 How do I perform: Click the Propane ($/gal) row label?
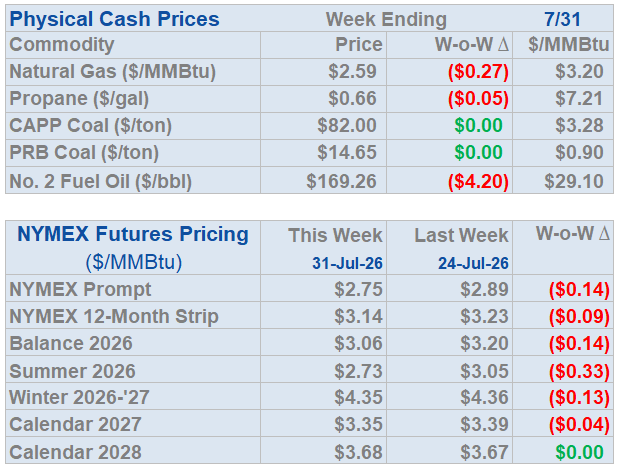(79, 99)
